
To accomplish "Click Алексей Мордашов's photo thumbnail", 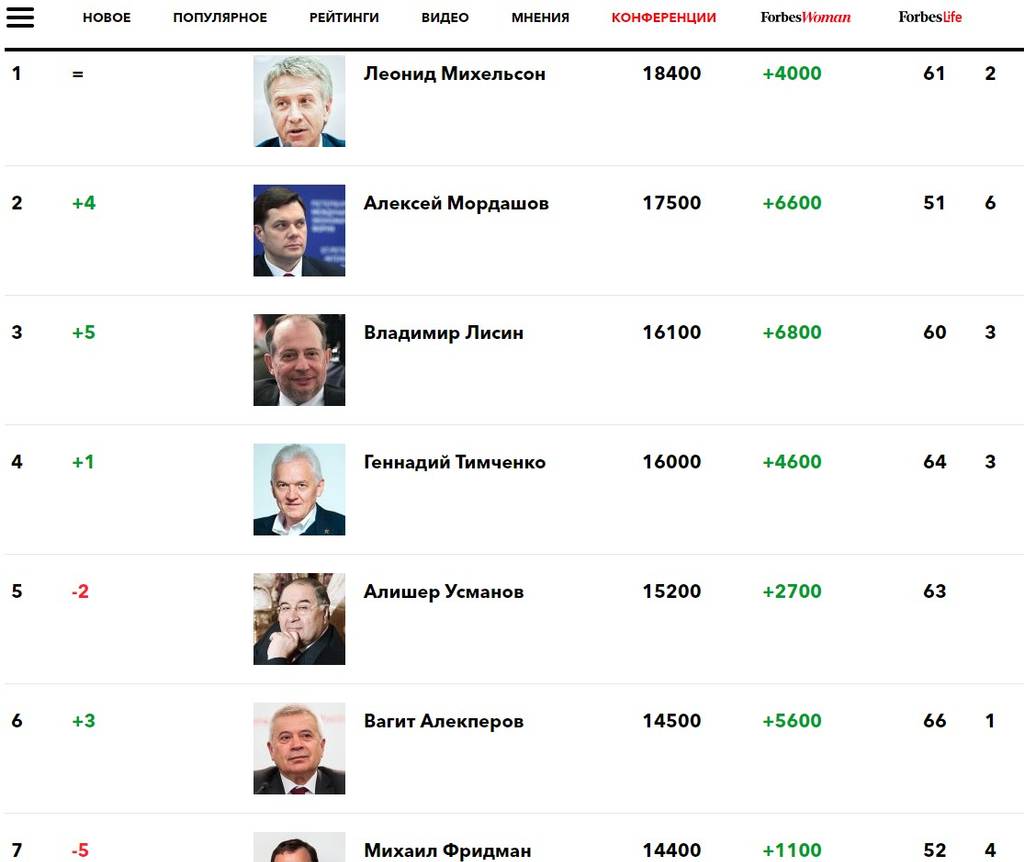I will tap(299, 230).
